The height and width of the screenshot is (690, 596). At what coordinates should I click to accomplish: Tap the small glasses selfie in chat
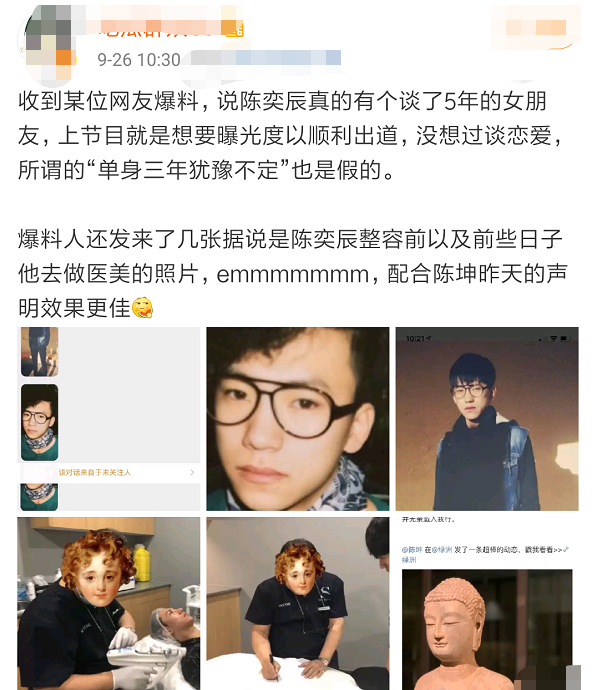pos(40,422)
